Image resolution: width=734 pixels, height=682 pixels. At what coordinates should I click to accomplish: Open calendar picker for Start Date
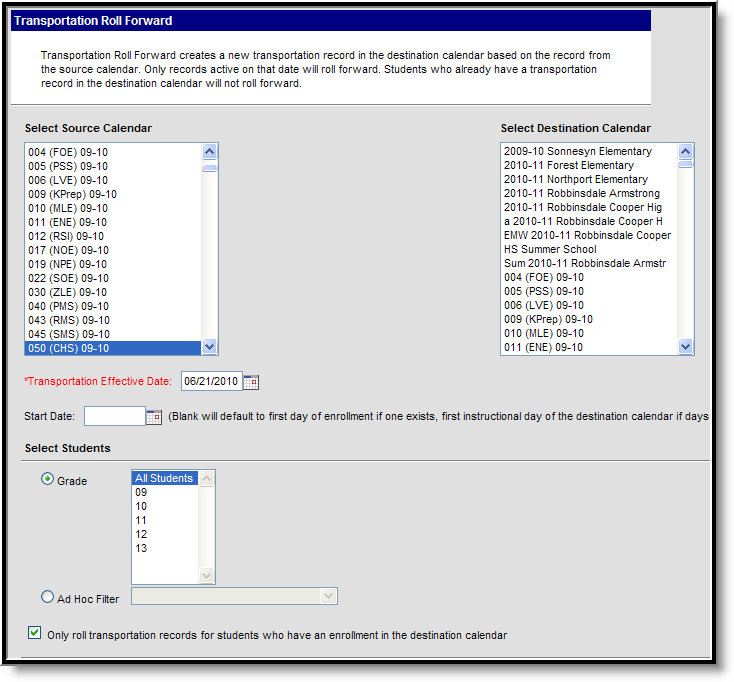(x=154, y=417)
